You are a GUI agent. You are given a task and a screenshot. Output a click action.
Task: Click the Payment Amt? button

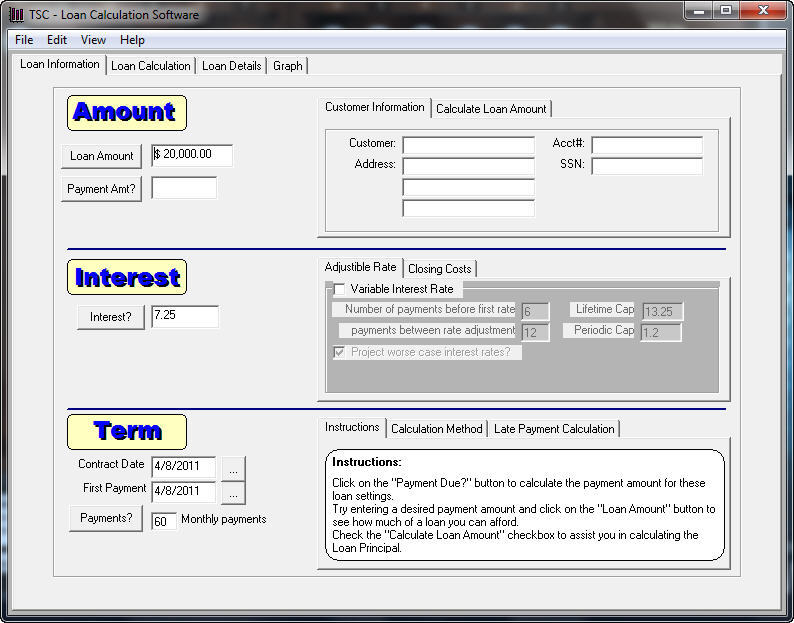point(101,189)
